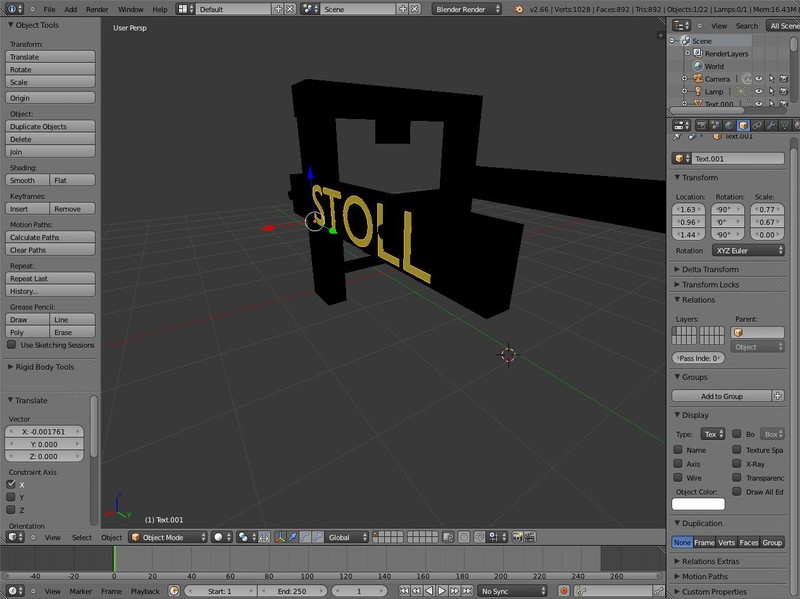Toggle the snap magnet icon
This screenshot has height=599, width=800.
pyautogui.click(x=480, y=537)
